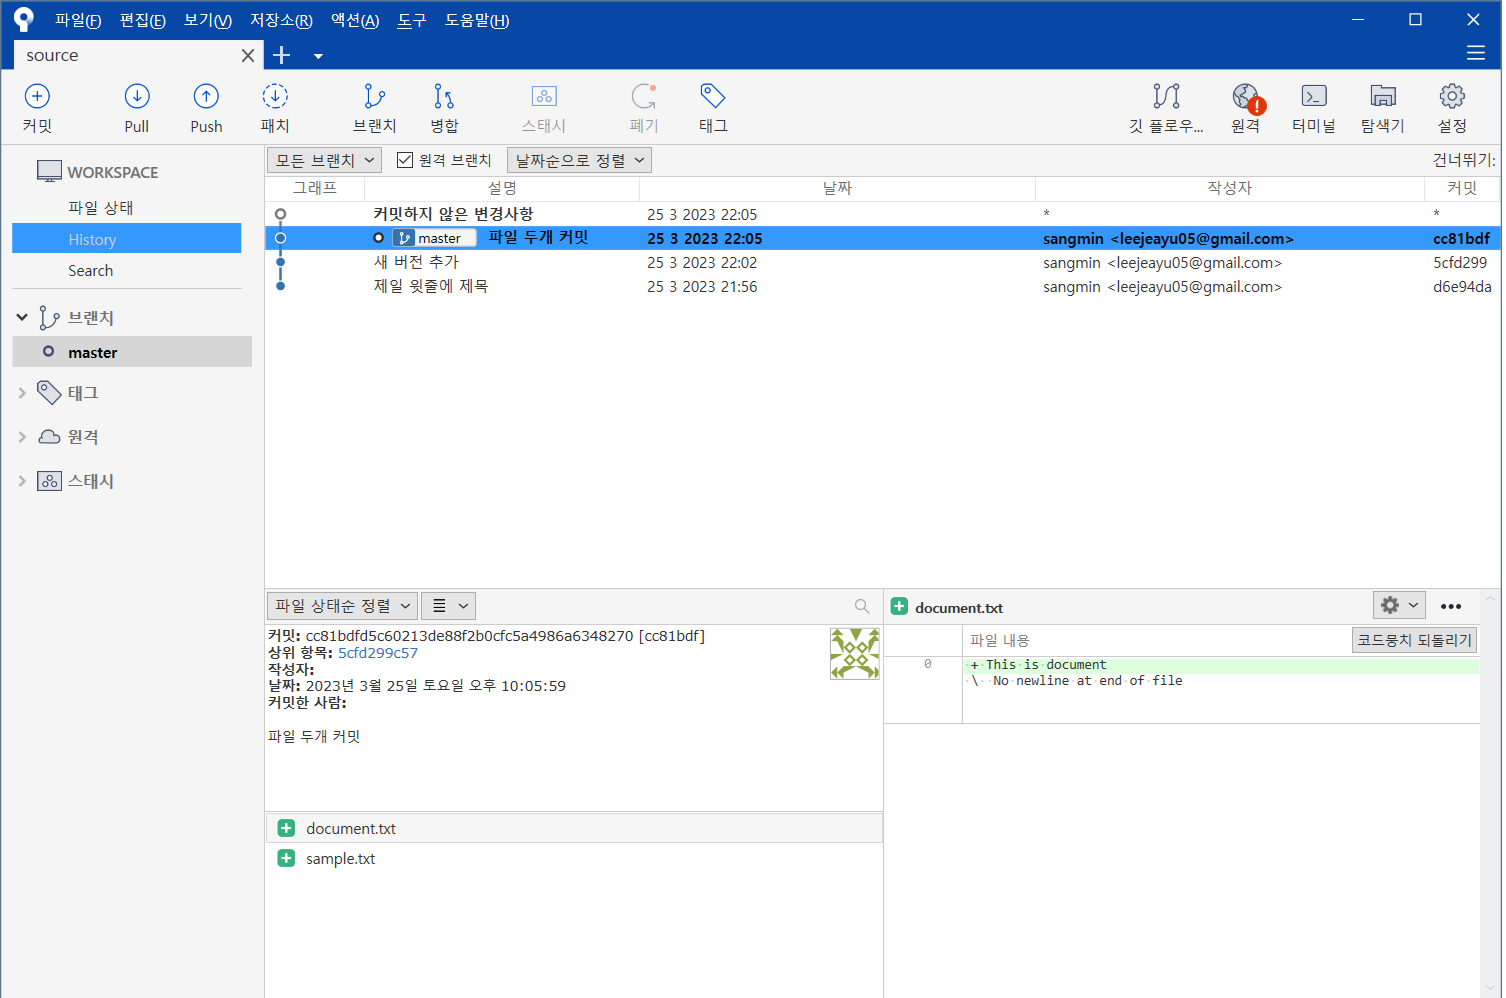This screenshot has width=1506, height=998.
Task: Click the three-dots more options icon
Action: 1451,606
